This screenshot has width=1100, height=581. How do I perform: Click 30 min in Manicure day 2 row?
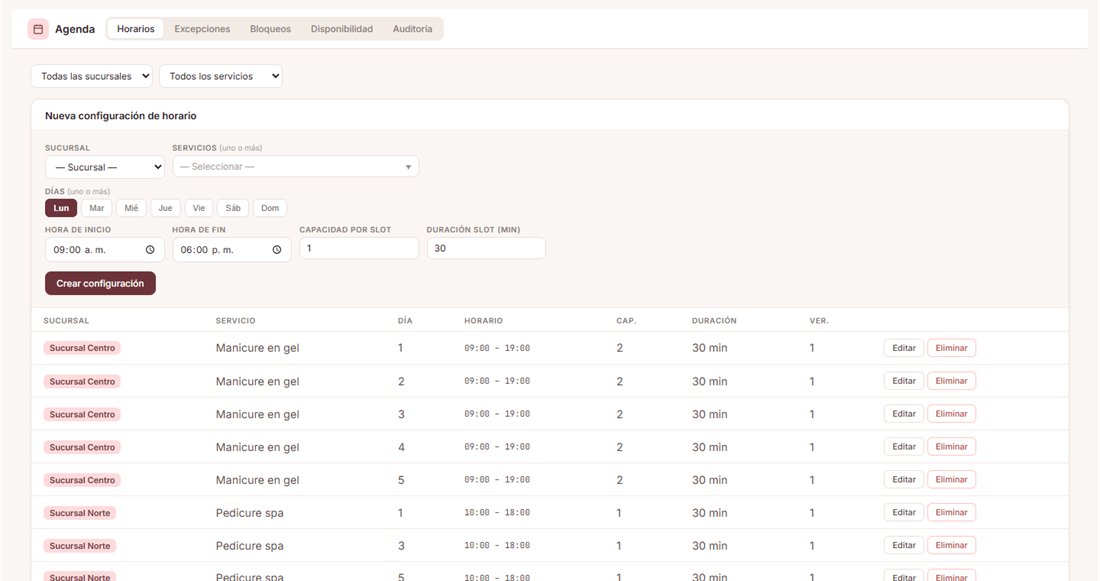coord(709,382)
